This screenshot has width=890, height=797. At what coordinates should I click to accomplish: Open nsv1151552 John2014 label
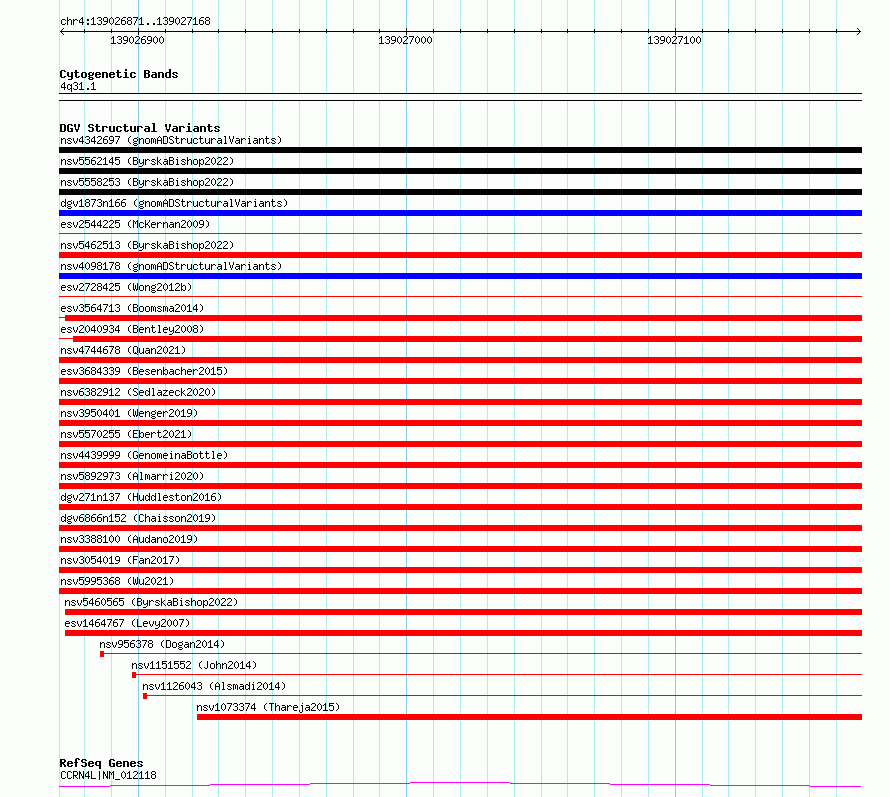point(194,665)
